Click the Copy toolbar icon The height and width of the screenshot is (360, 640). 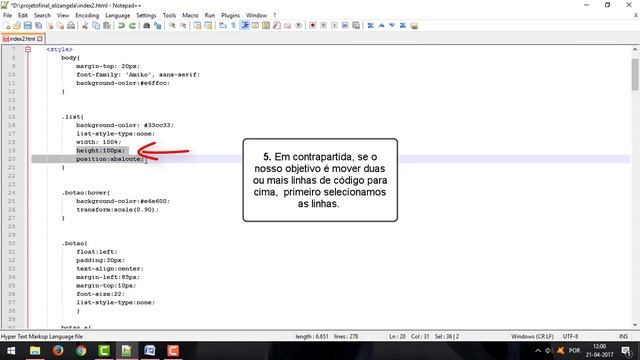point(96,25)
